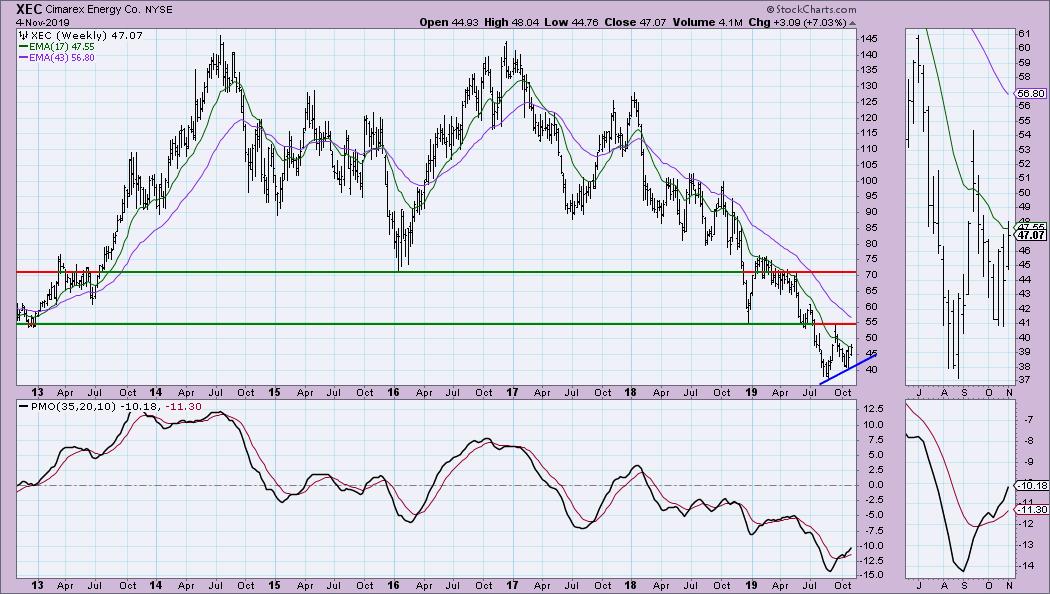Click the 61 label on the zoom panel axis

[1024, 33]
